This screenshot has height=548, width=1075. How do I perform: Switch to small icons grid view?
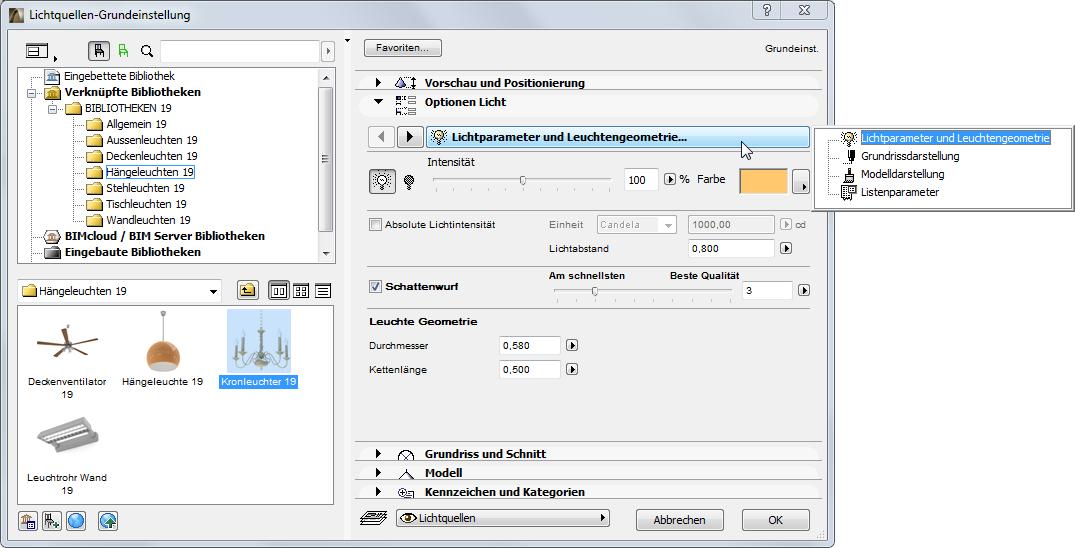point(301,291)
